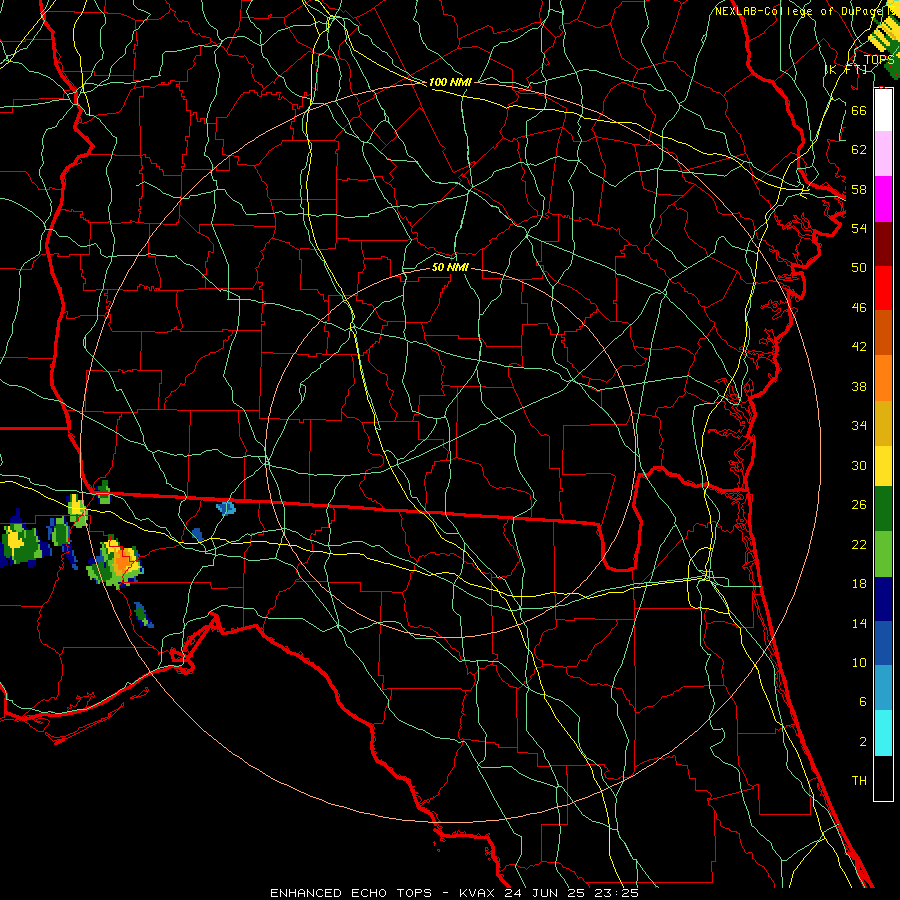Click the "ENHANCED ECHO TOPS" footer text
The height and width of the screenshot is (900, 900).
tap(351, 893)
